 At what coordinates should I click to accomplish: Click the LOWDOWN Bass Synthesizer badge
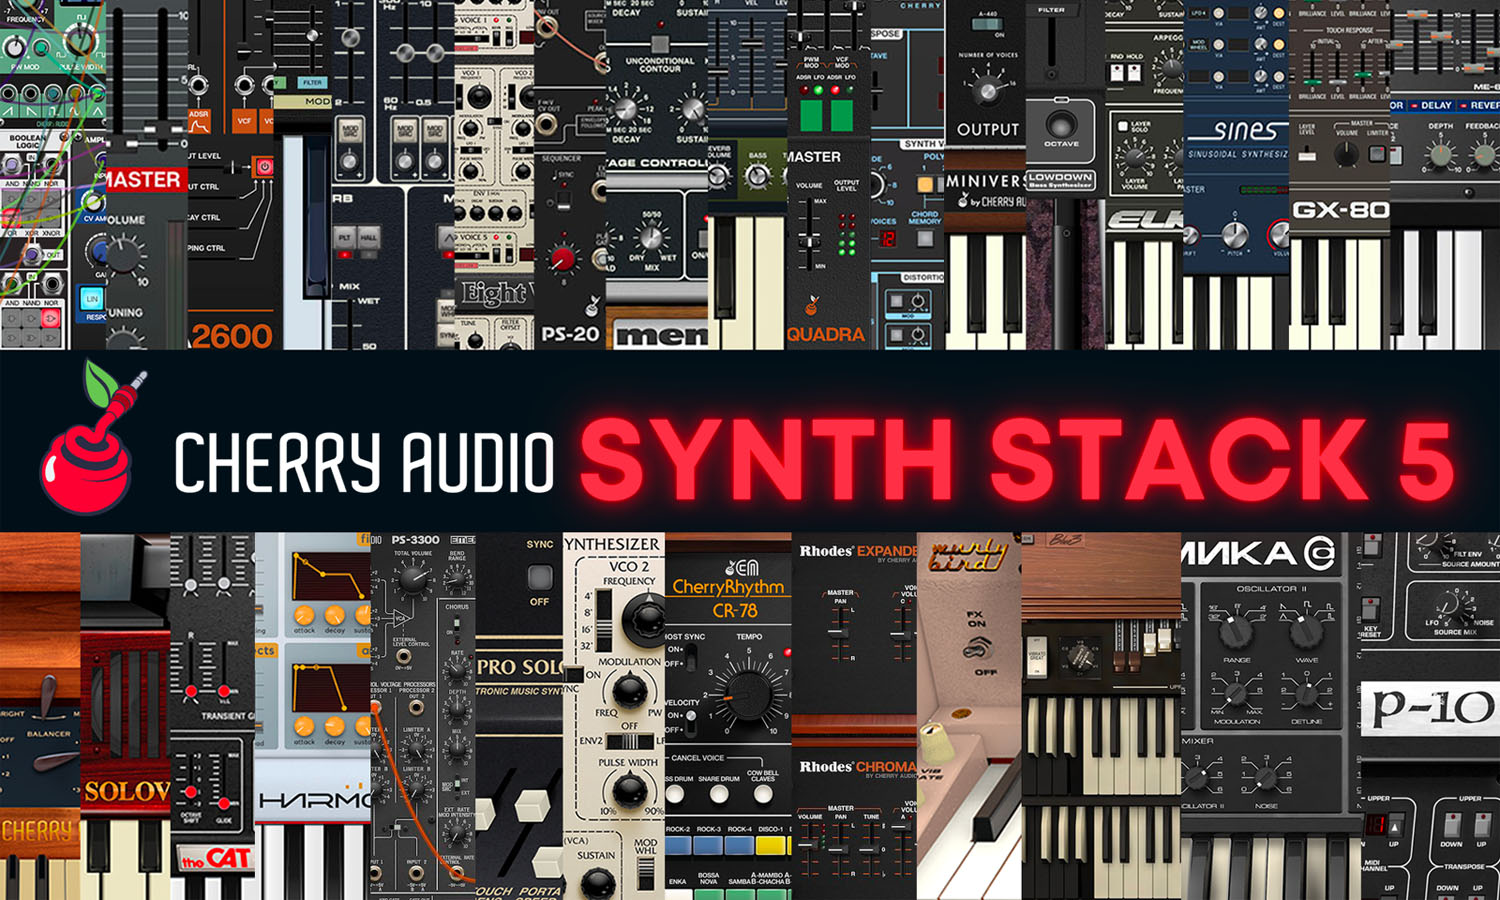pos(1061,180)
